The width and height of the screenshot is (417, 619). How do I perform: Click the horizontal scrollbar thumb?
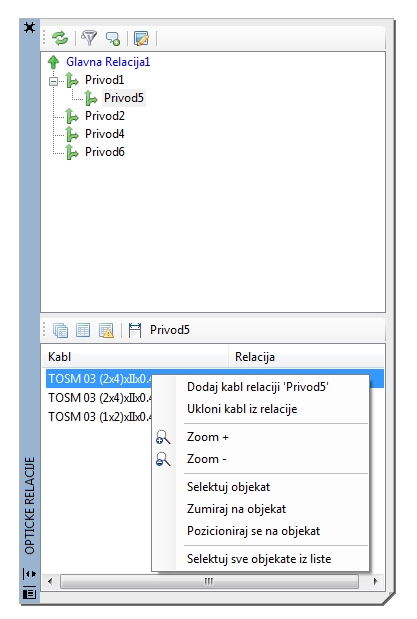[x=209, y=581]
